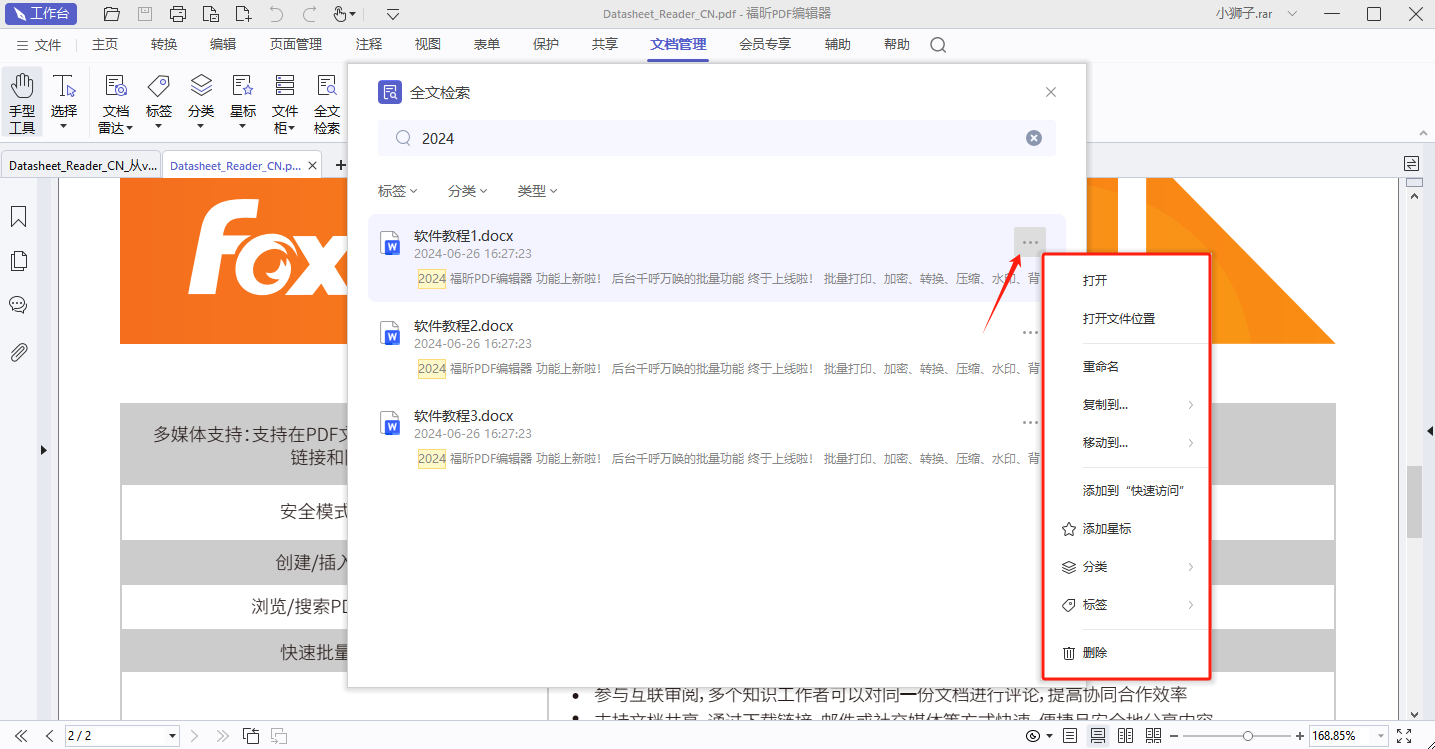
Task: Open the 分类 category tool in ribbon
Action: click(x=201, y=103)
